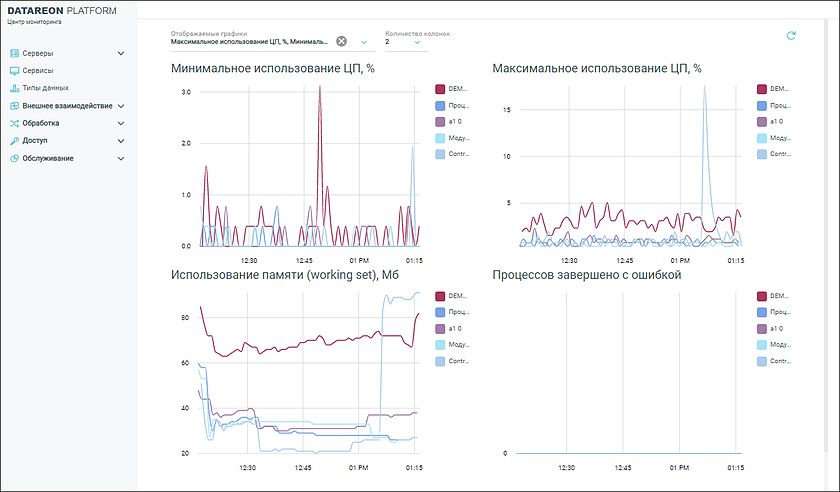Click the refresh icon at top right

(x=791, y=36)
